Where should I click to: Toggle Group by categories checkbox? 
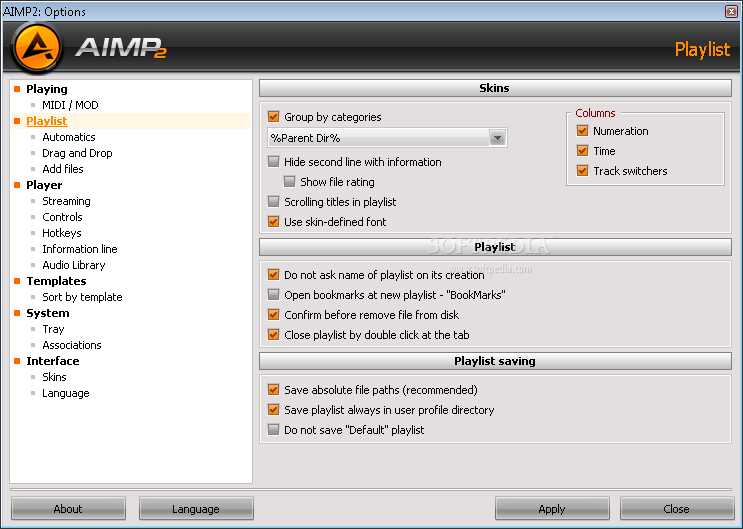(x=273, y=117)
